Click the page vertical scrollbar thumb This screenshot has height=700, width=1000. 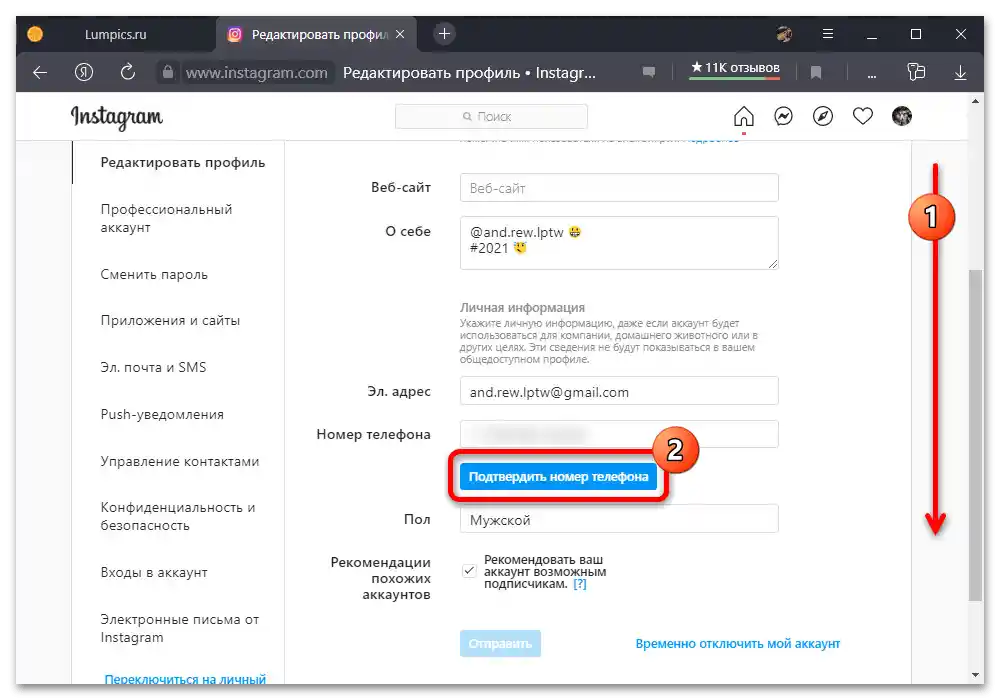point(975,435)
